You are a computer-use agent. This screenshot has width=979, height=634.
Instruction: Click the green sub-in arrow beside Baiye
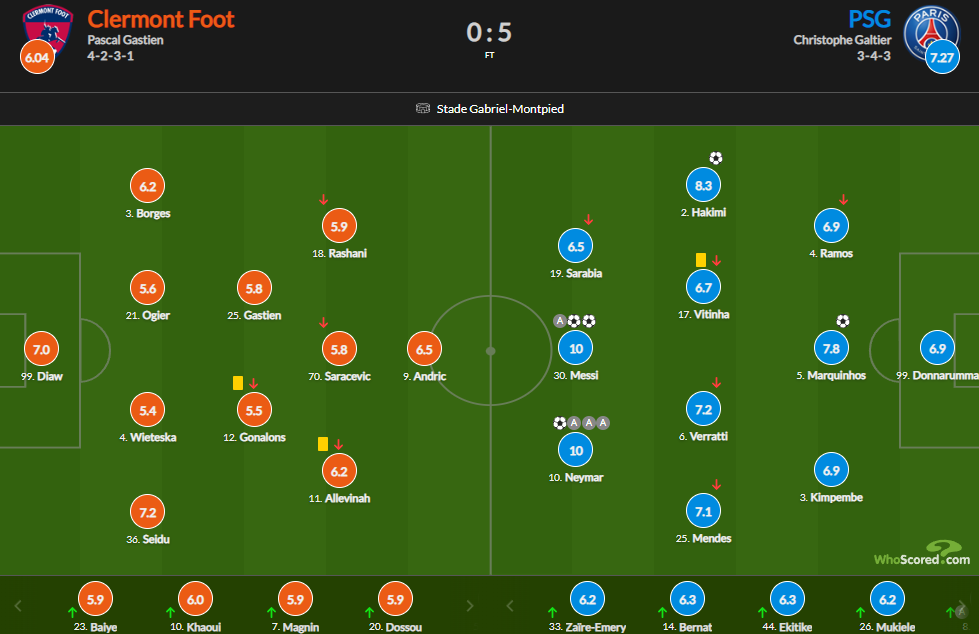(72, 612)
